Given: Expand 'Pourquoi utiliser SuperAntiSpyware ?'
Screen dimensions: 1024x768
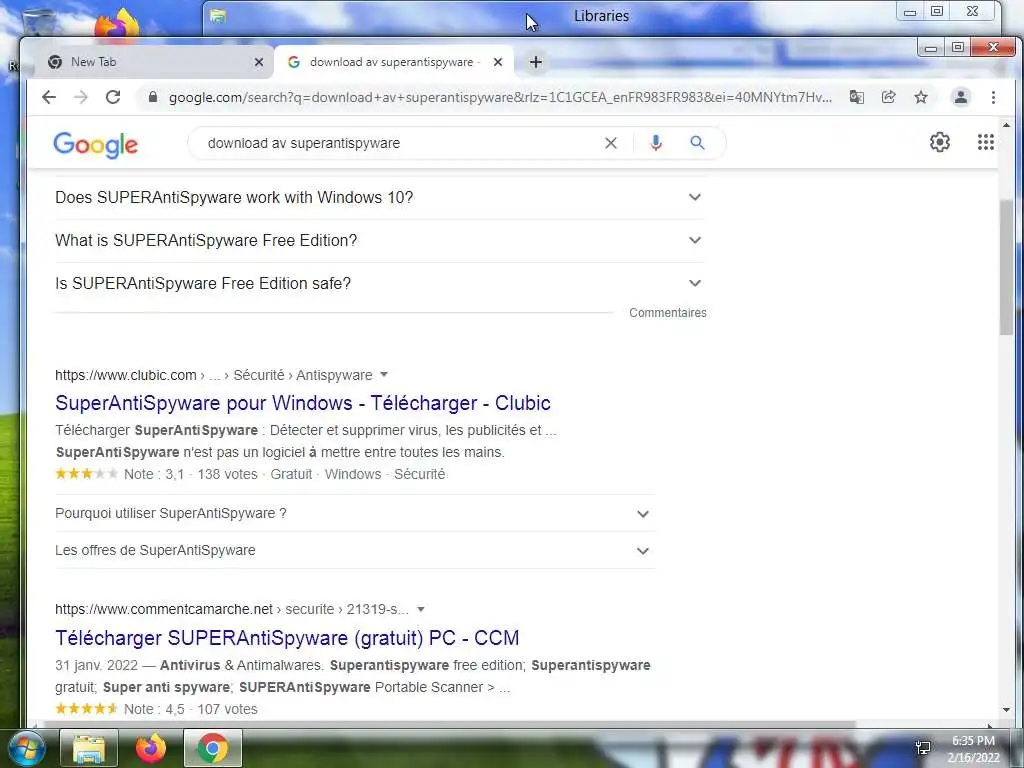Looking at the screenshot, I should pos(355,513).
